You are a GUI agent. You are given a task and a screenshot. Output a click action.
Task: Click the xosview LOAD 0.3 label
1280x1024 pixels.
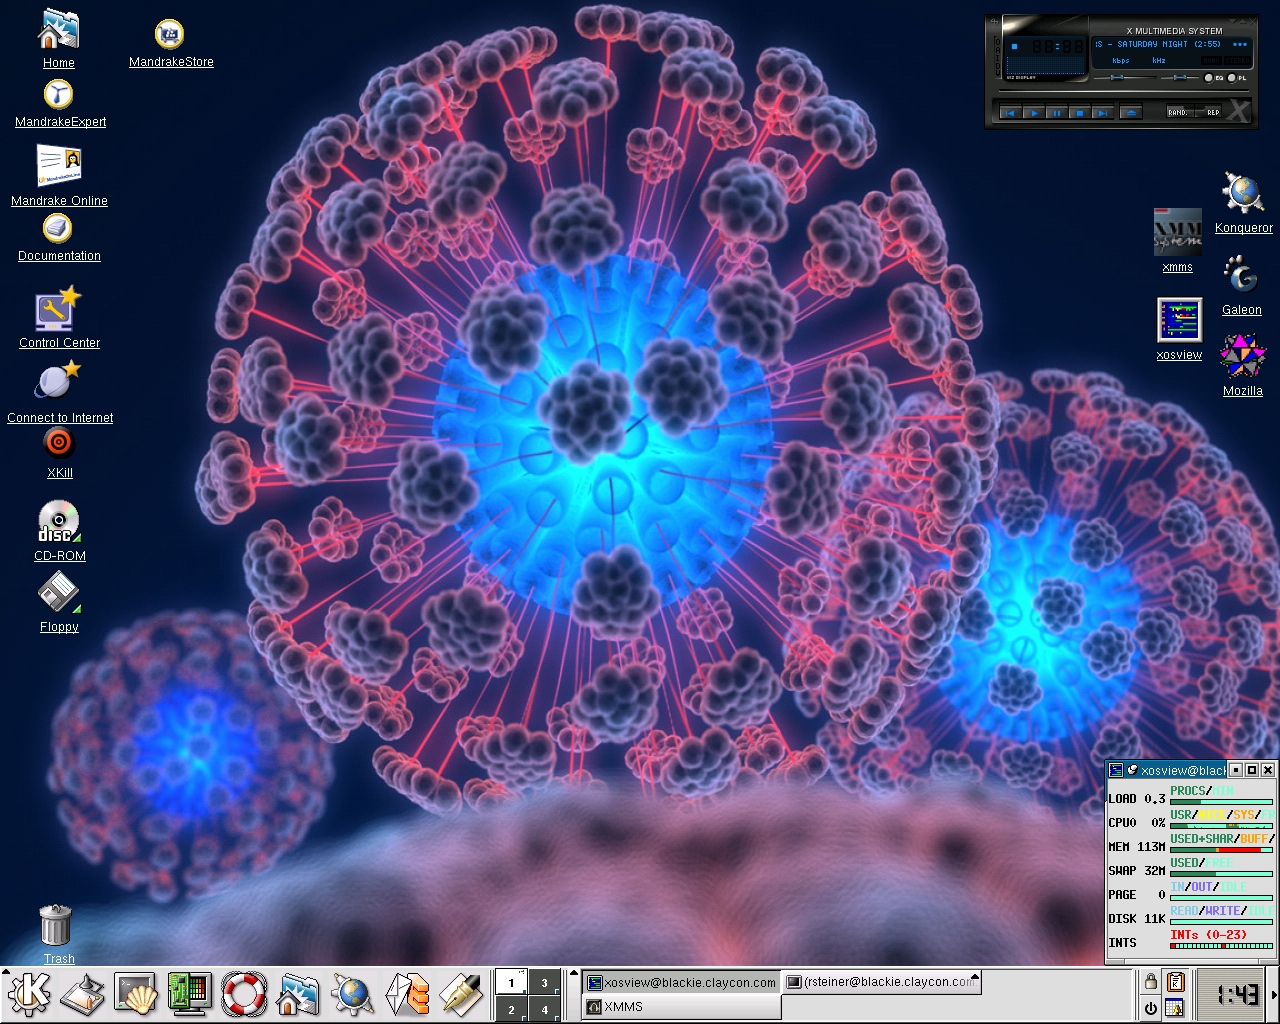click(x=1136, y=798)
